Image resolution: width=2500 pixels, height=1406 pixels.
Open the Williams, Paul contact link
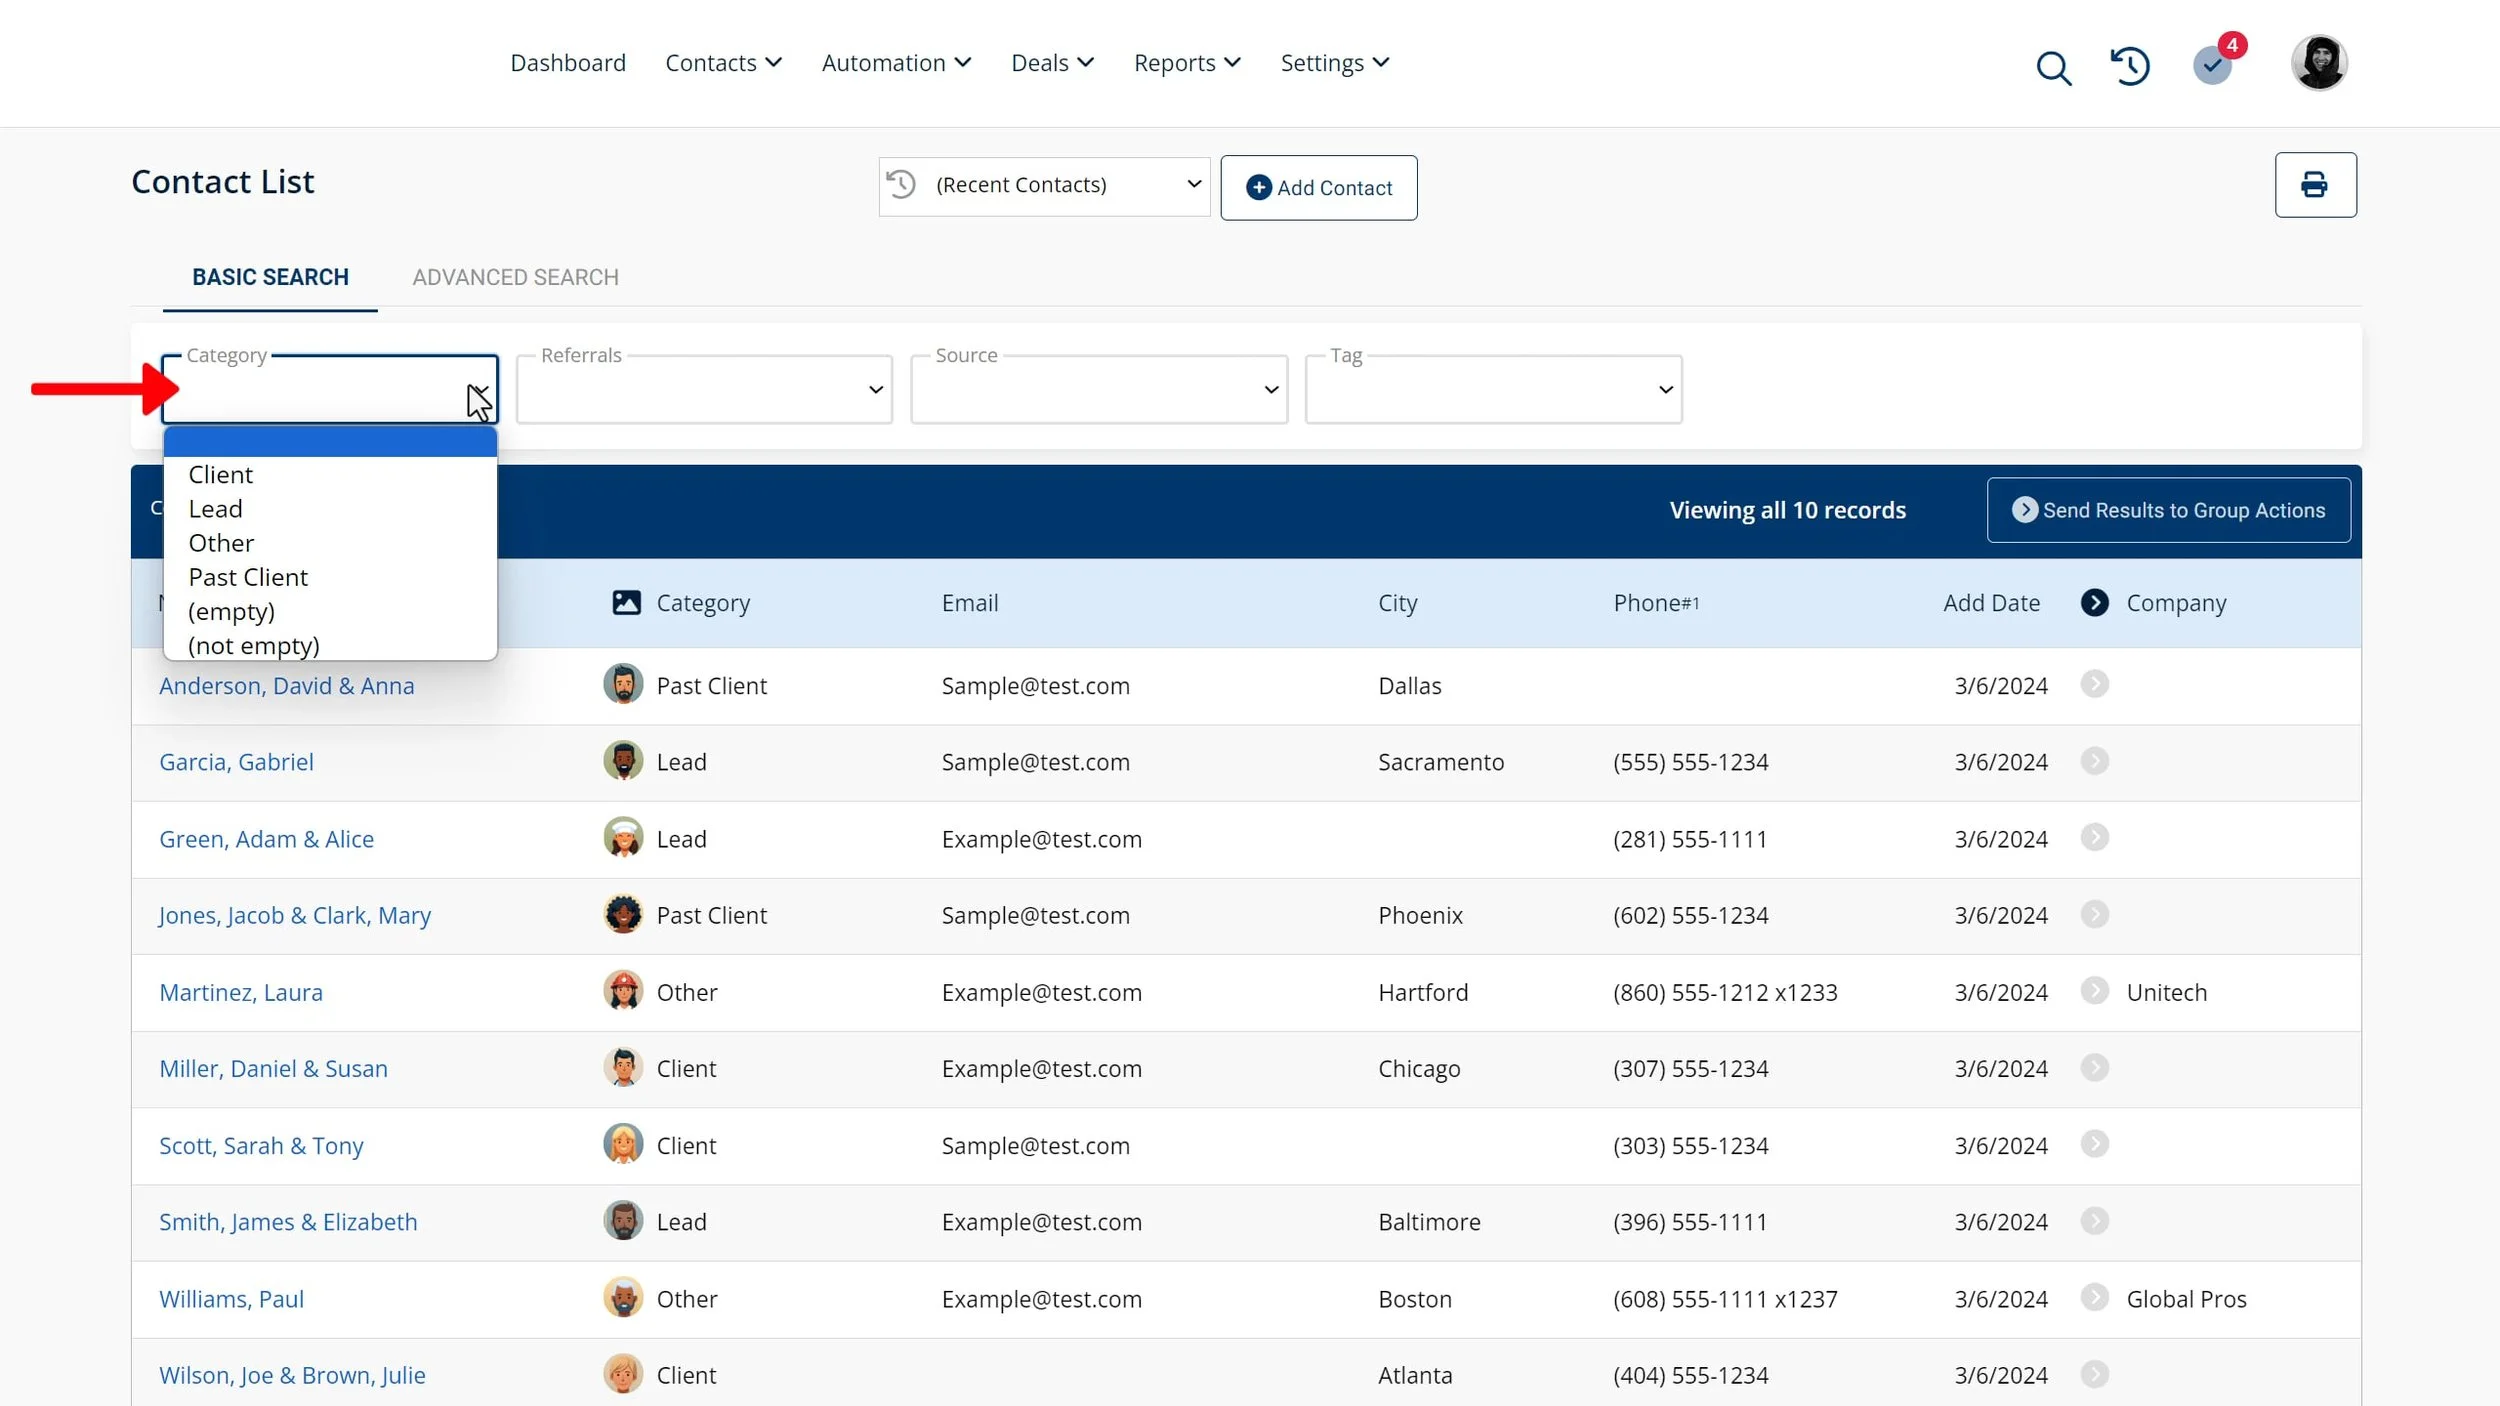(x=231, y=1299)
